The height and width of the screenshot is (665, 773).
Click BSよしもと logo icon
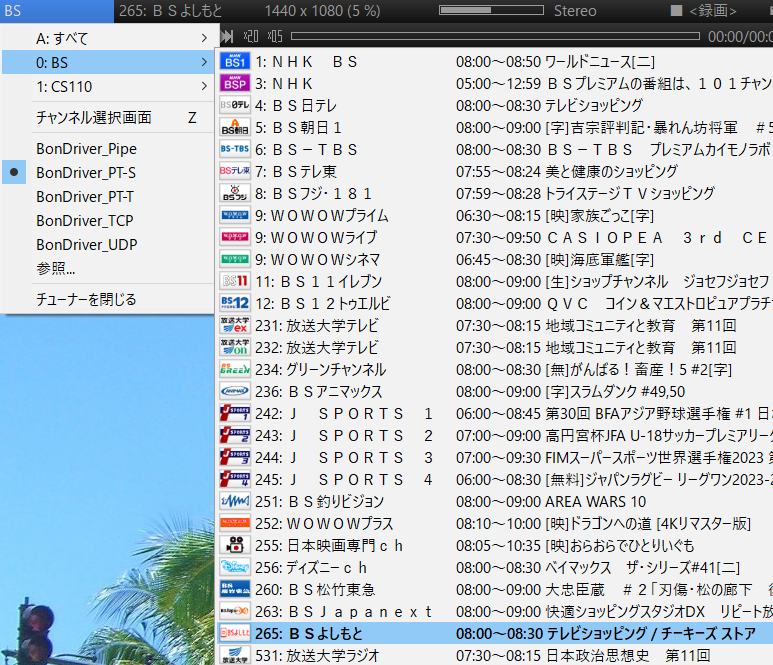point(235,633)
